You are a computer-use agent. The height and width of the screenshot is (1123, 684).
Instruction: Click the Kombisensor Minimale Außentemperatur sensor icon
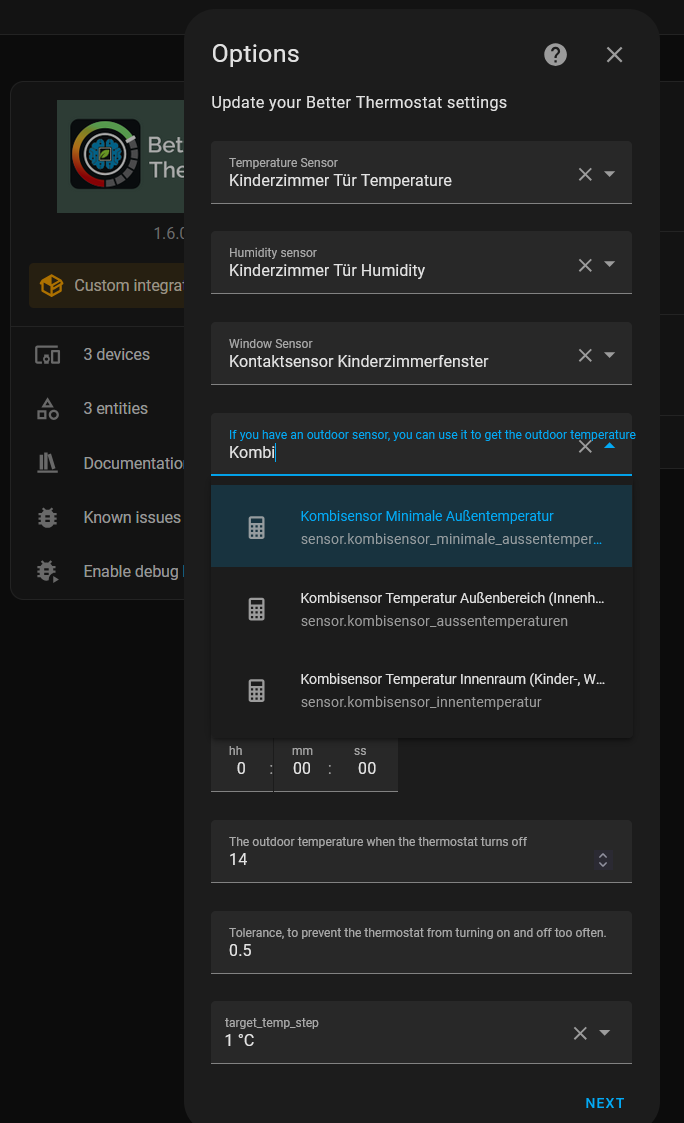click(x=258, y=525)
